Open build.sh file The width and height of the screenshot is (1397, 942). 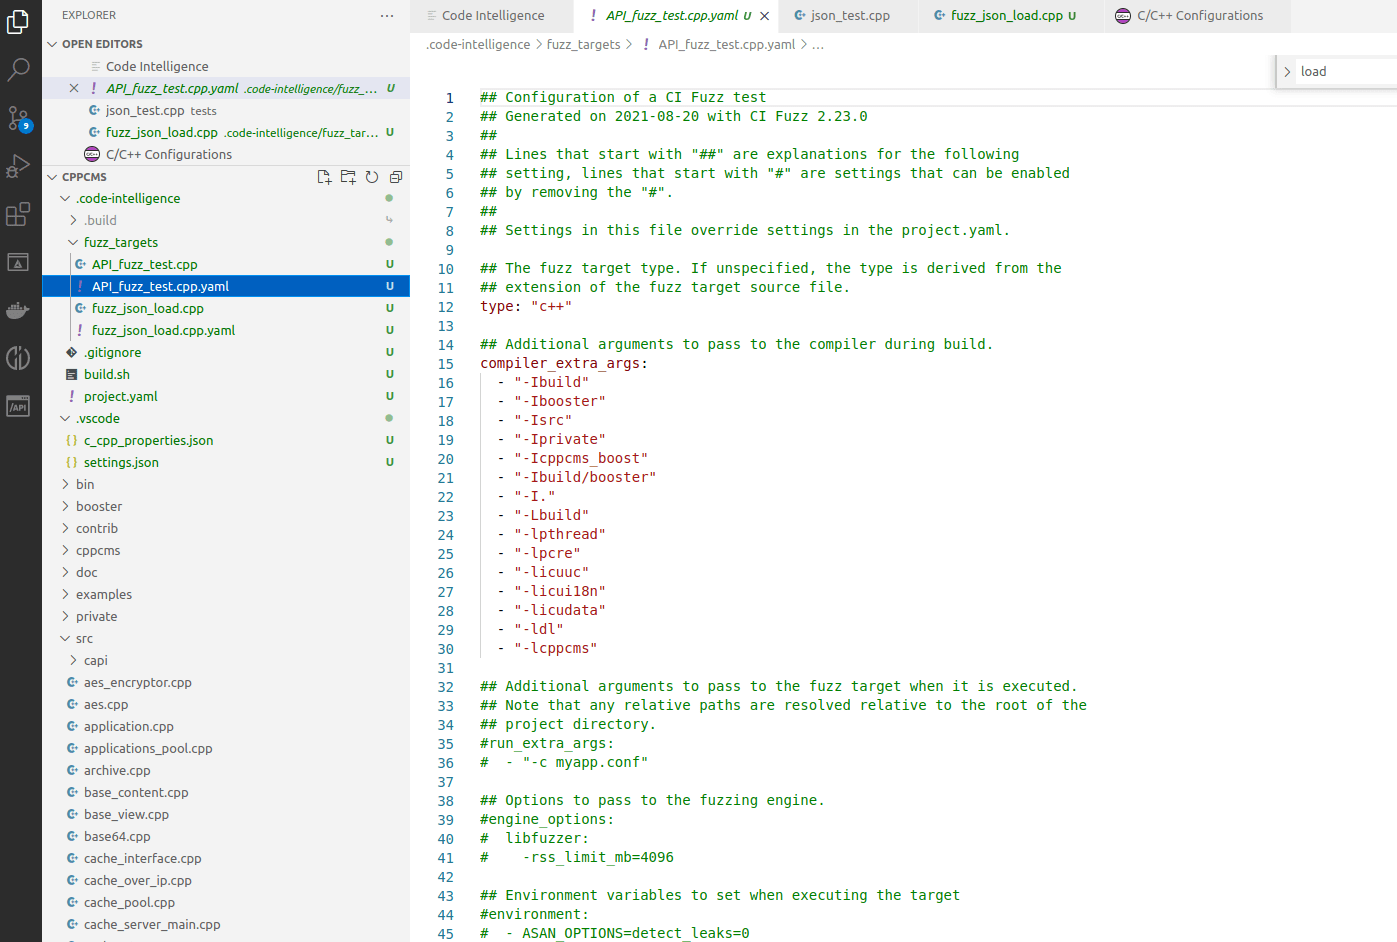click(x=226, y=375)
